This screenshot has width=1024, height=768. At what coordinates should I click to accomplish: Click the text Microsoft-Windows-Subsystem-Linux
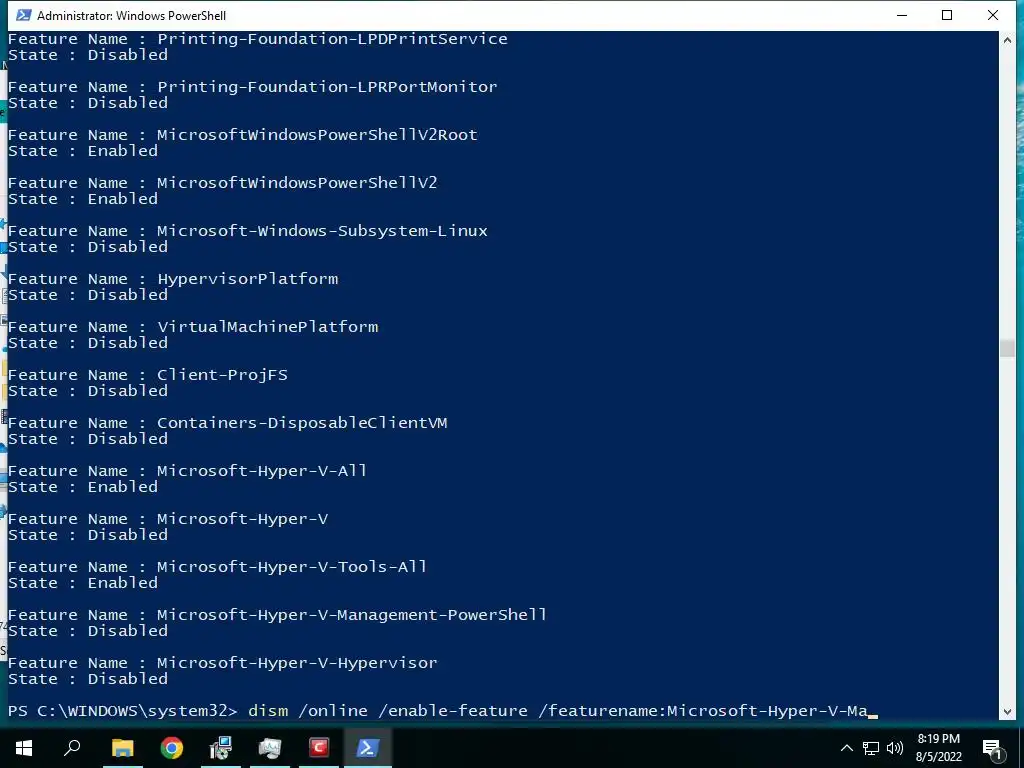click(323, 231)
